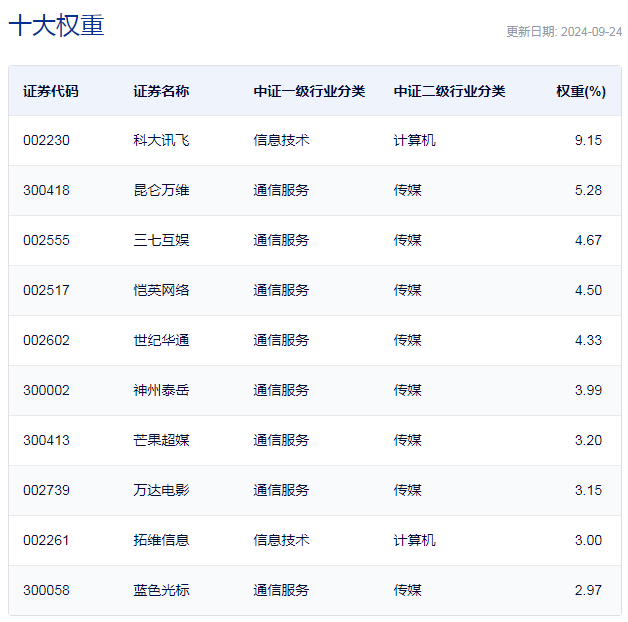This screenshot has width=628, height=622.
Task: Click the 中证二级行业分类 column header
Action: coord(449,91)
